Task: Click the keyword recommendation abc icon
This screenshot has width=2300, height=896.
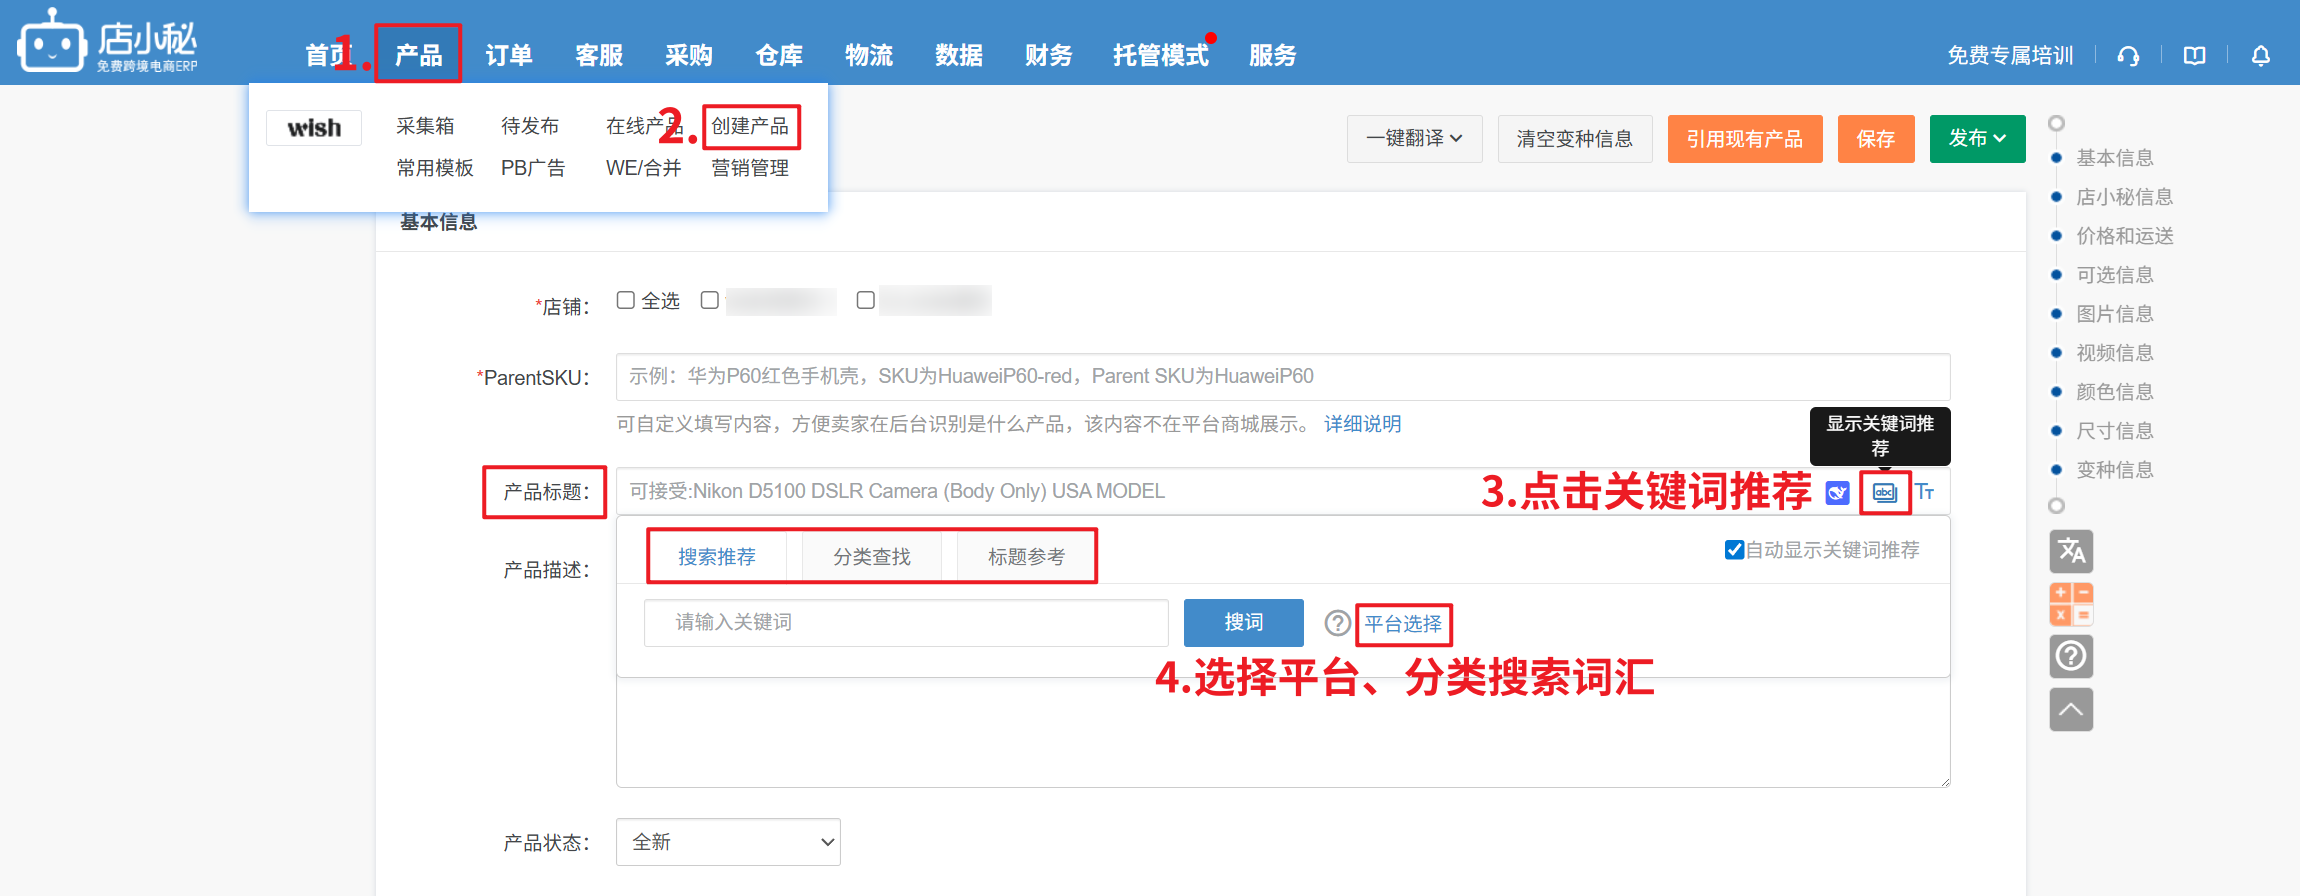Action: click(x=1885, y=492)
